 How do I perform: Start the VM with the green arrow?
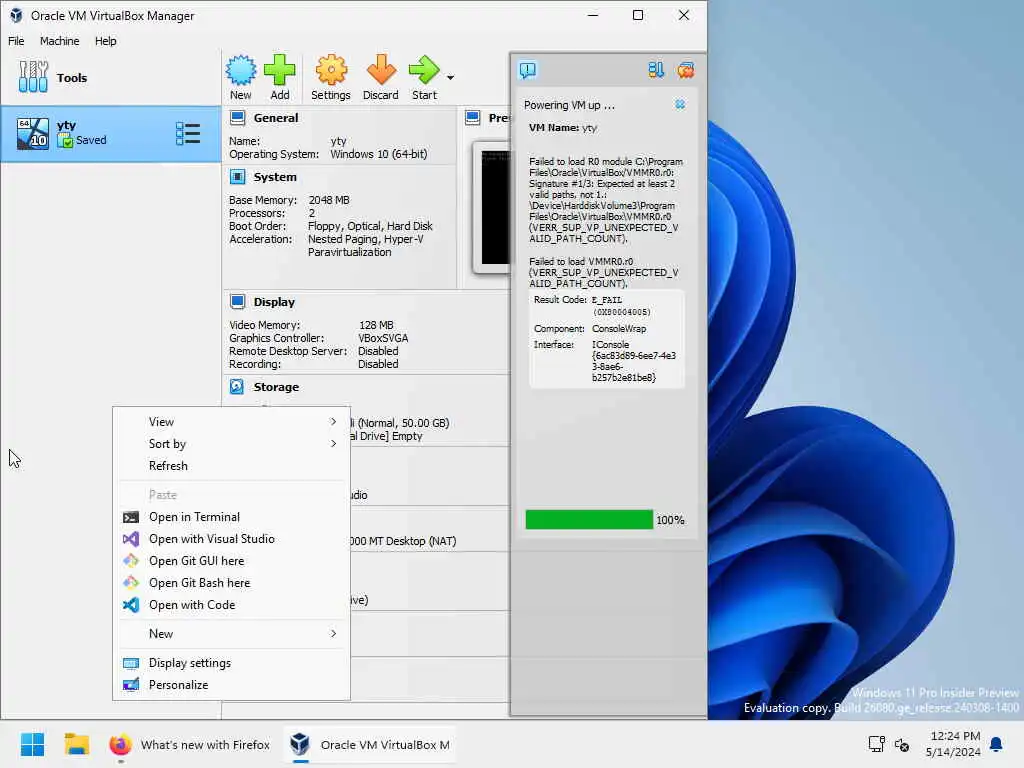424,71
